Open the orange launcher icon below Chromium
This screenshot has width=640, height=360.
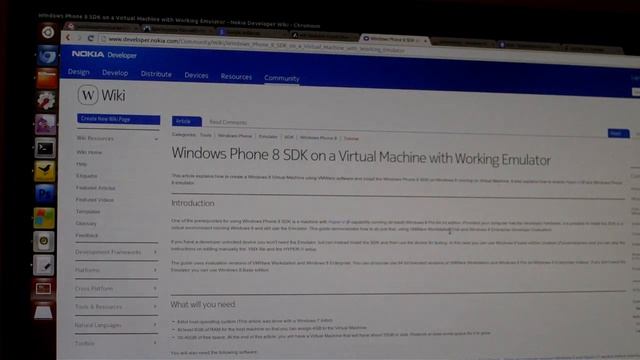47,78
